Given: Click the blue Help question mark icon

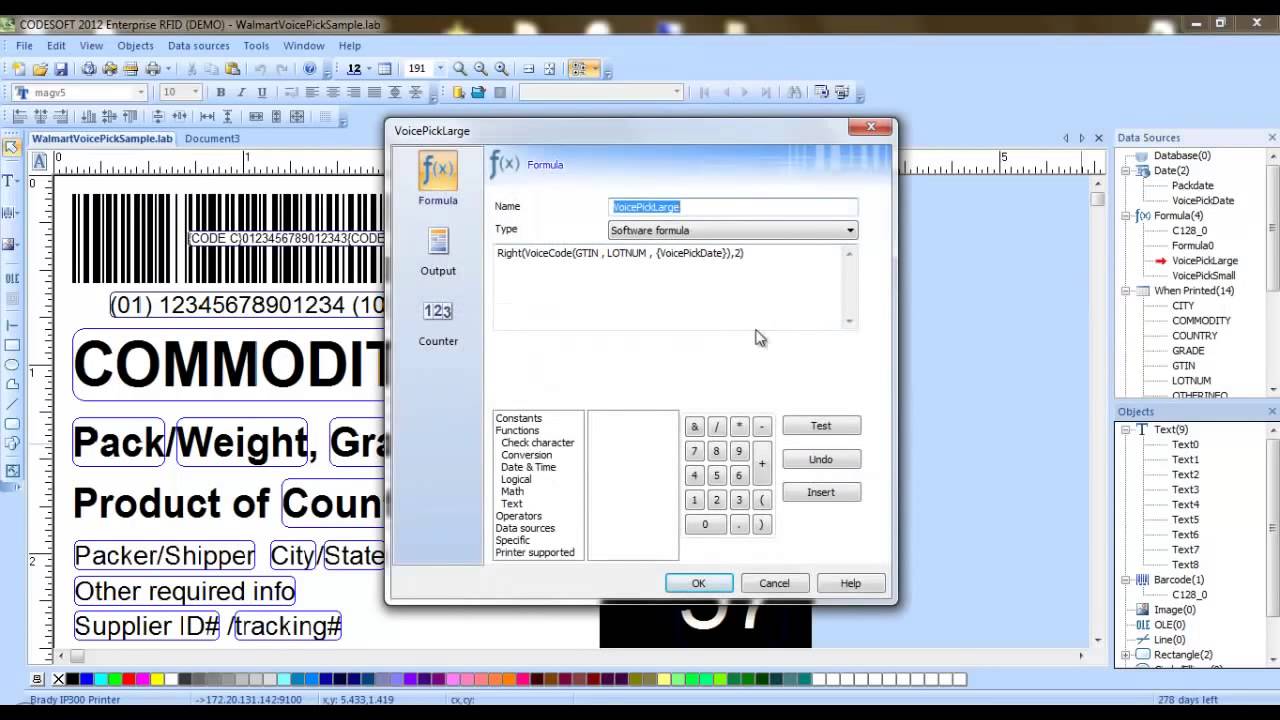Looking at the screenshot, I should pyautogui.click(x=310, y=69).
